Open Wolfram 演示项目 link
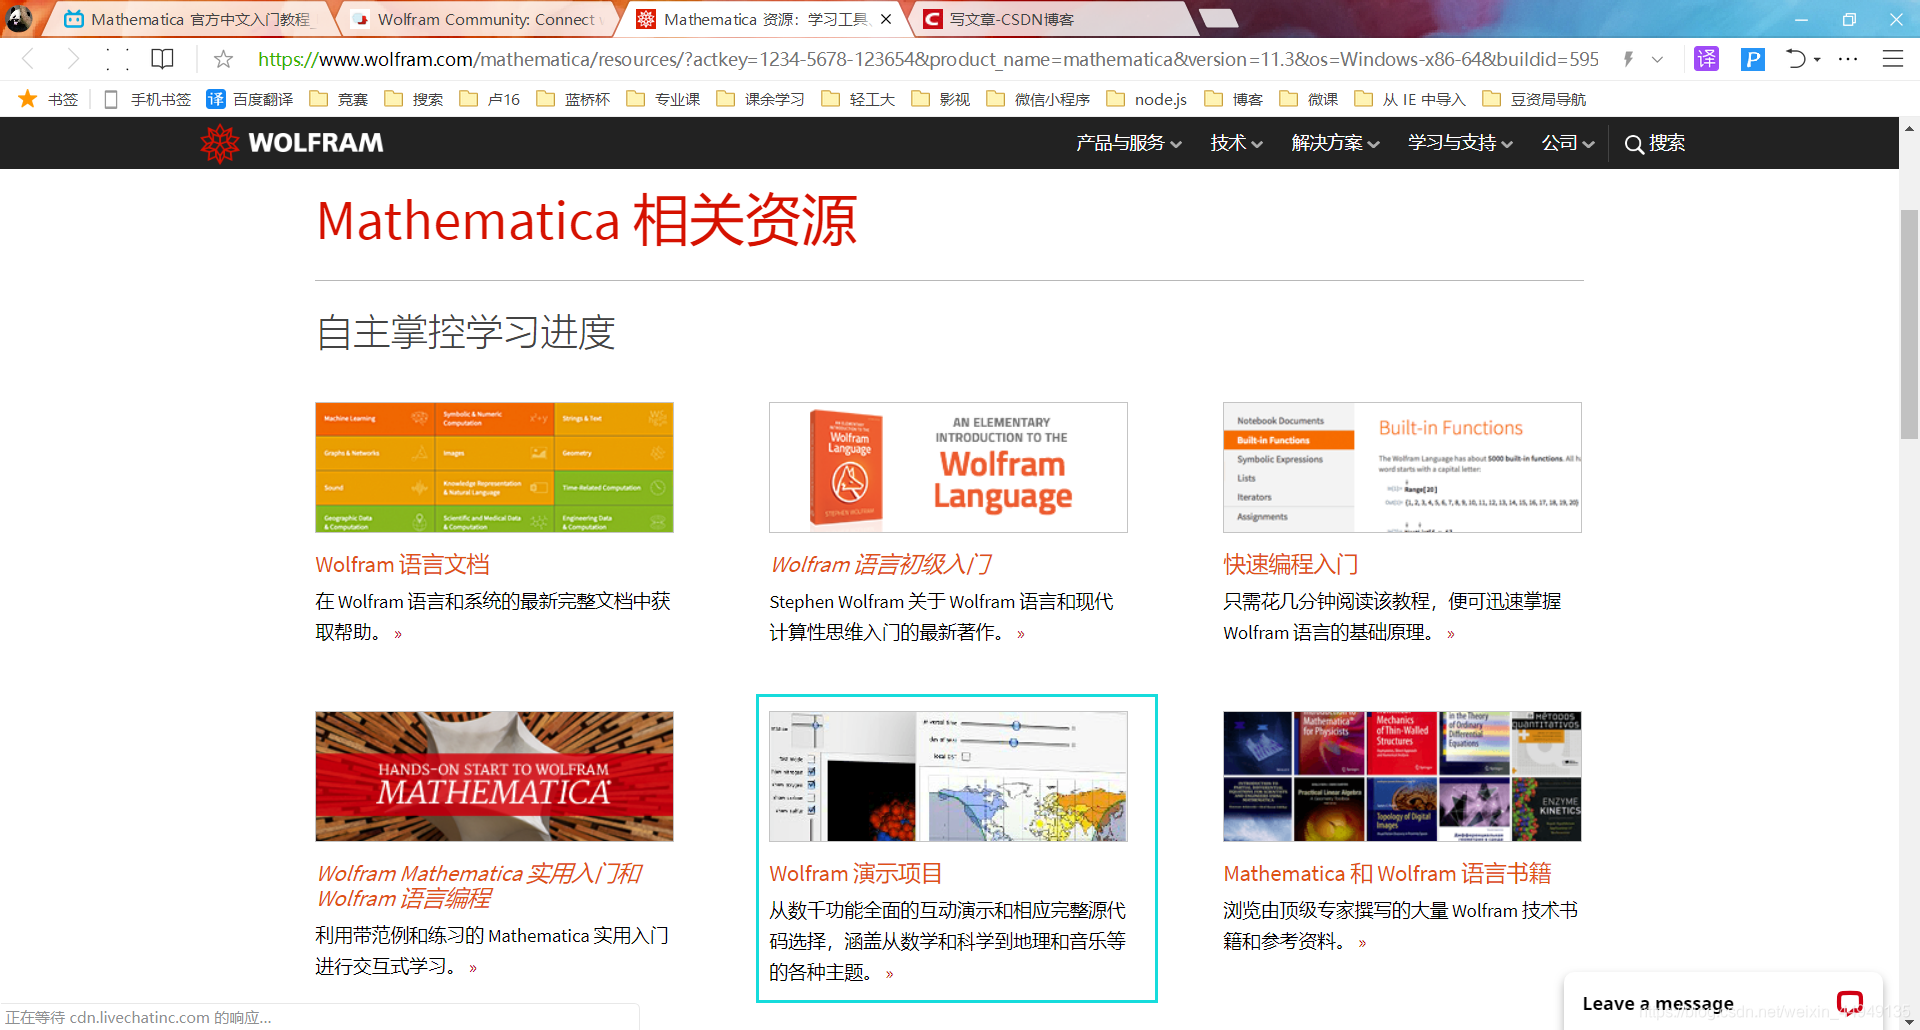Screen dimensions: 1920x1030 (855, 874)
